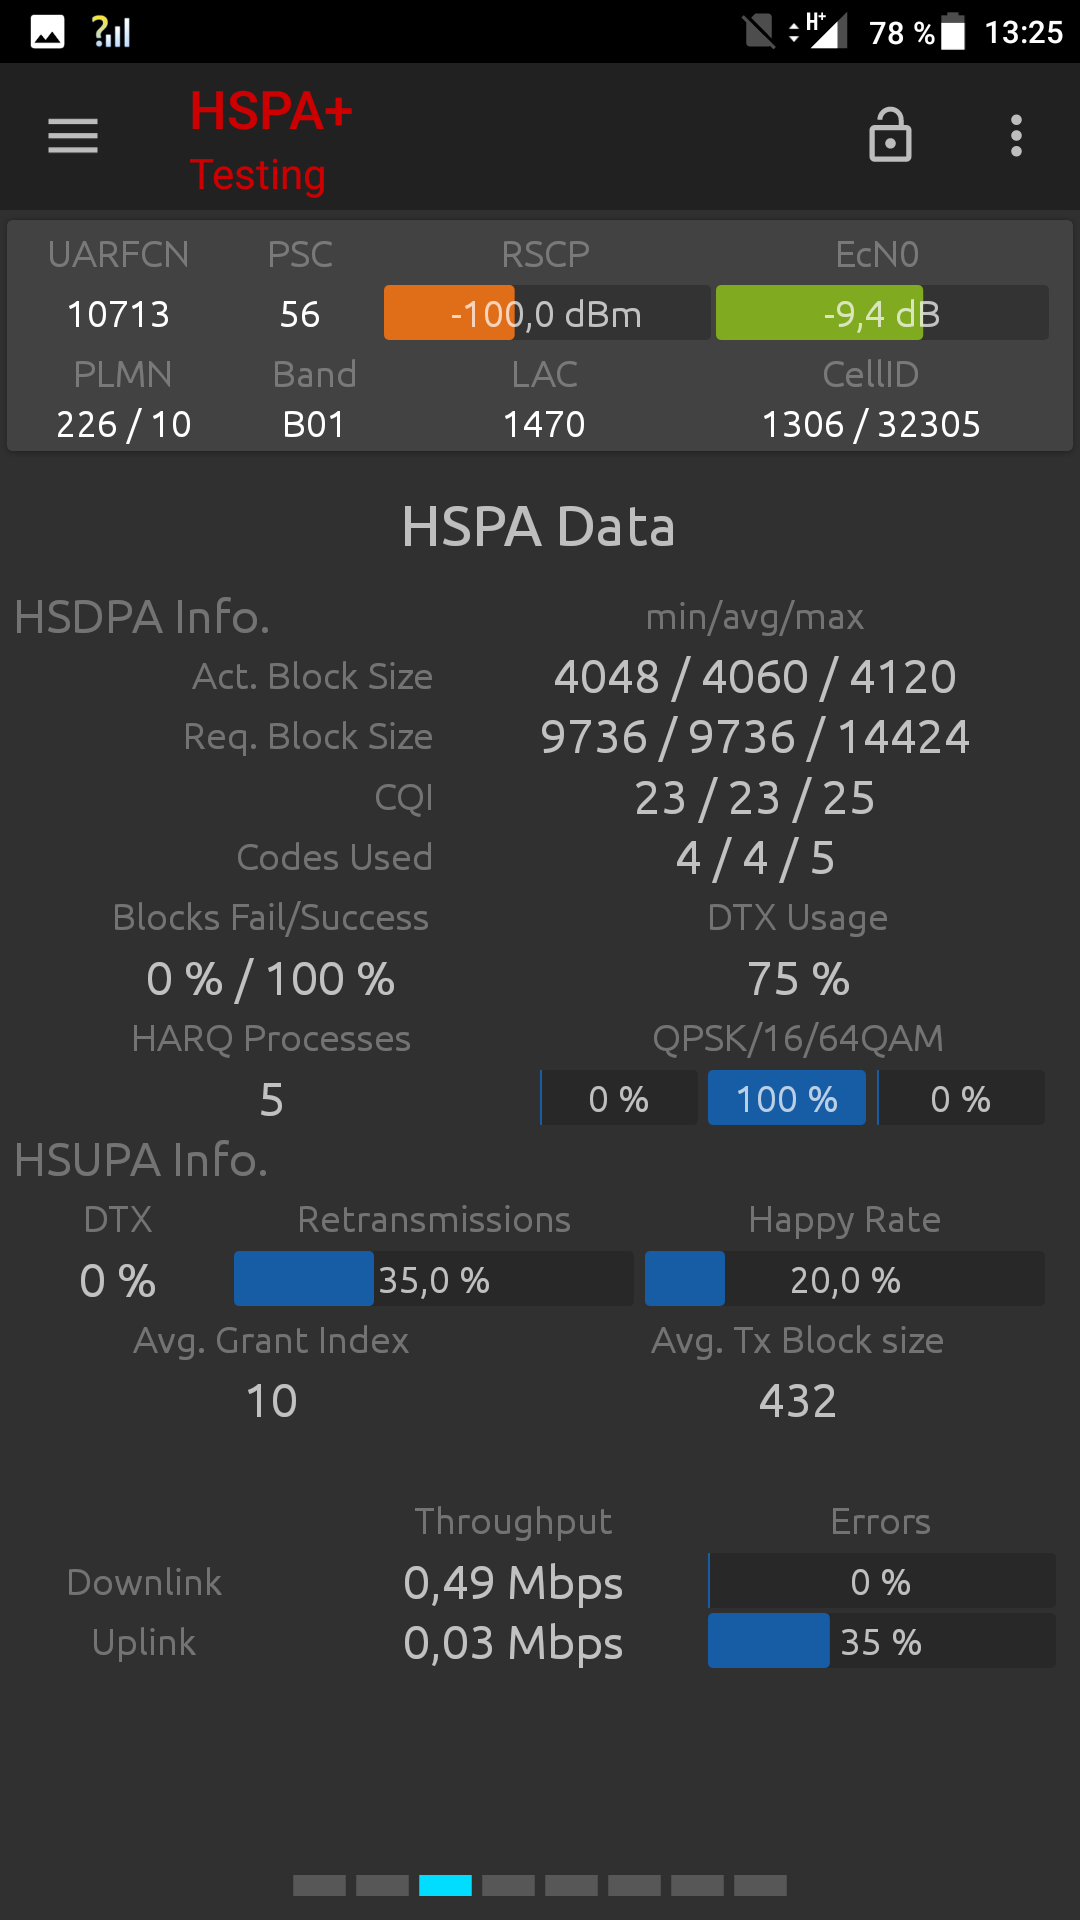Tap the battery icon in status bar
Viewport: 1080px width, 1920px height.
pyautogui.click(x=954, y=31)
